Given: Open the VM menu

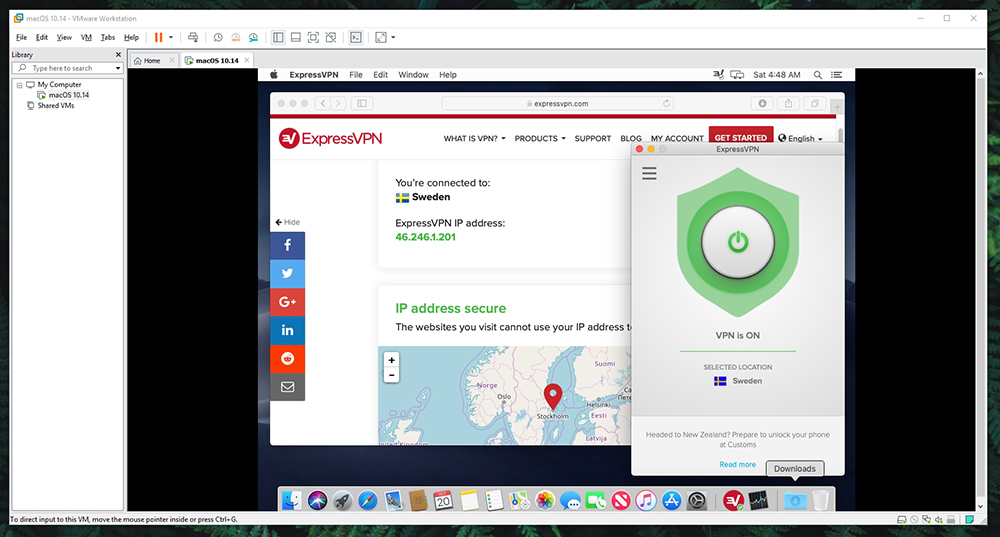Looking at the screenshot, I should point(86,38).
